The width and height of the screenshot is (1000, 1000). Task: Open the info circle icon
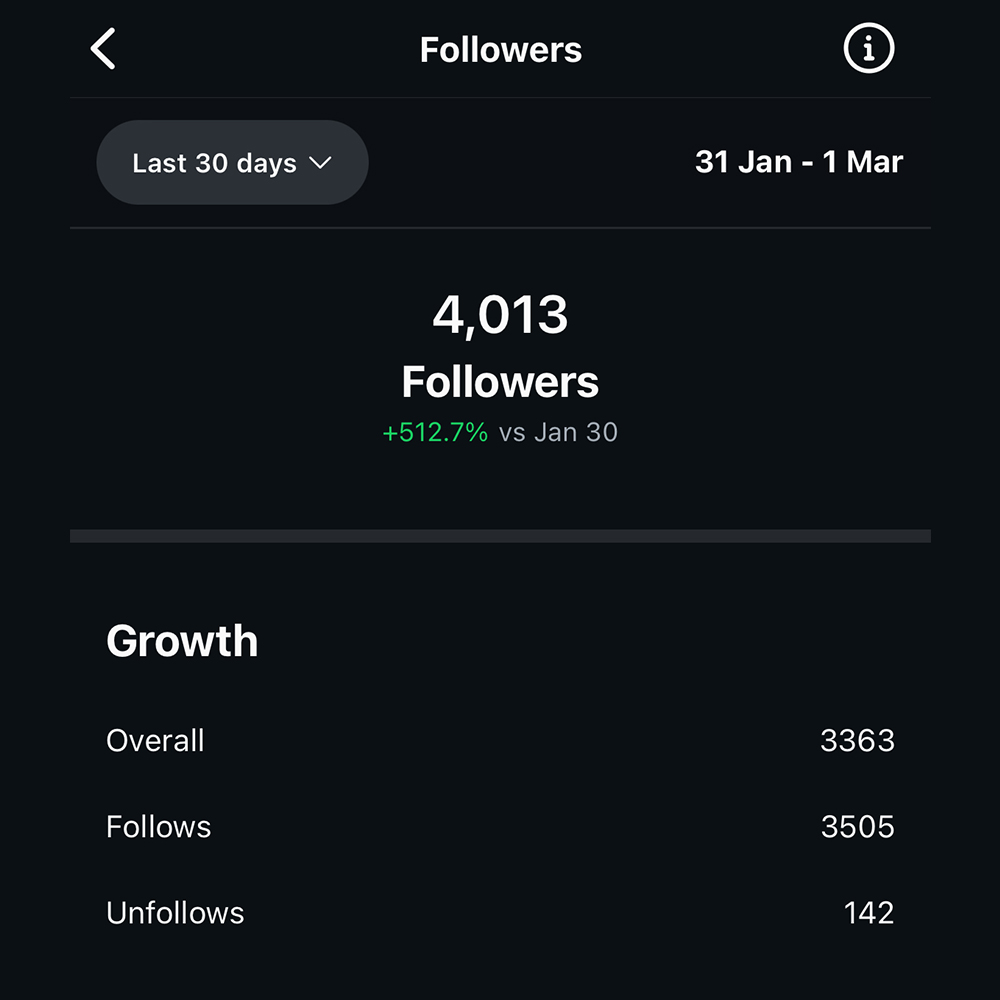click(x=868, y=49)
